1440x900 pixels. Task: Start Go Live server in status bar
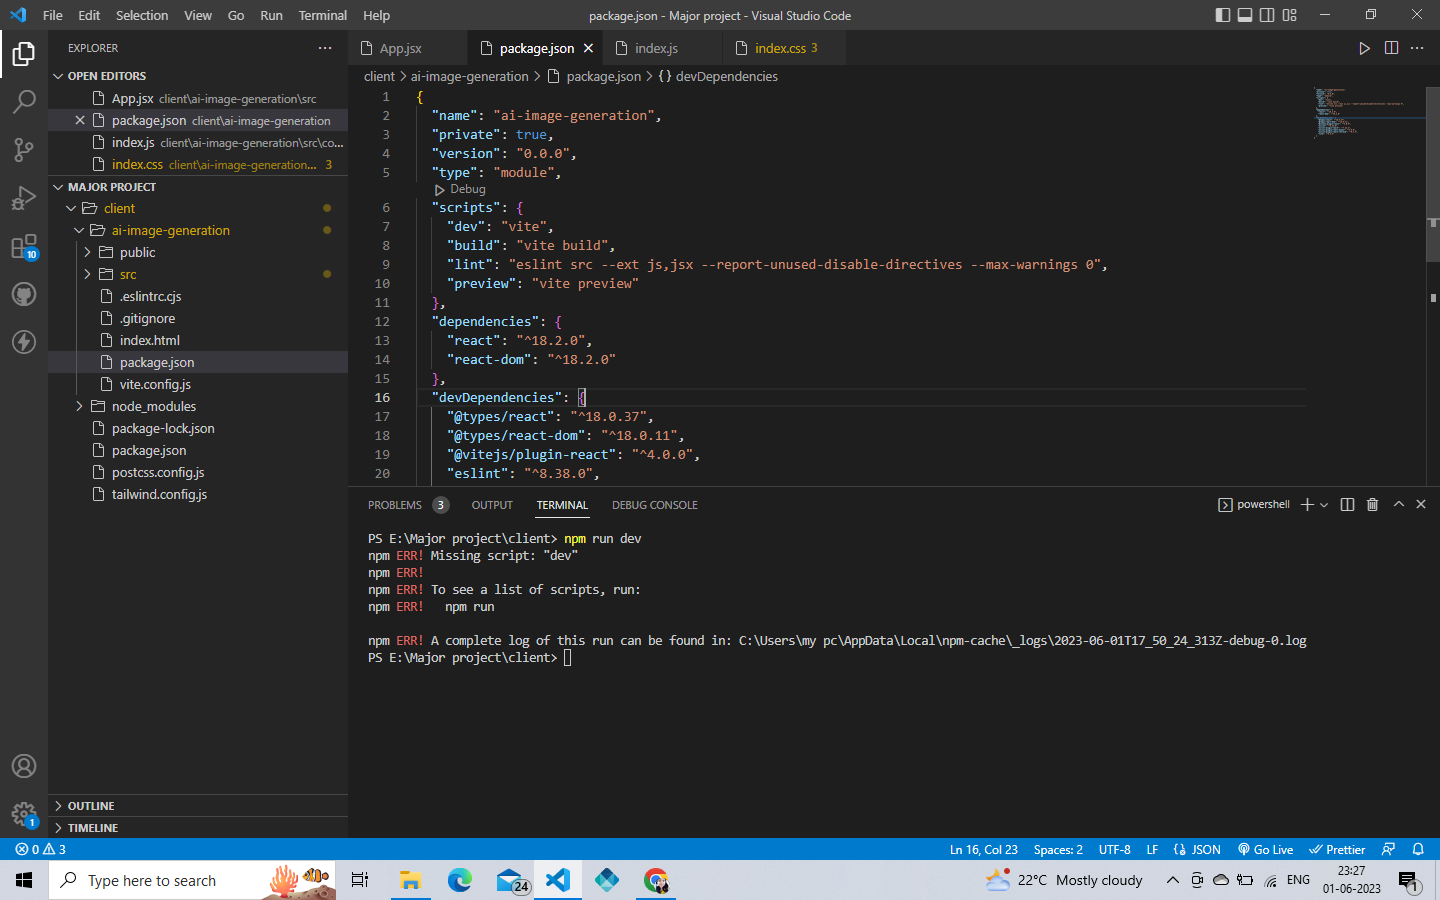point(1265,849)
